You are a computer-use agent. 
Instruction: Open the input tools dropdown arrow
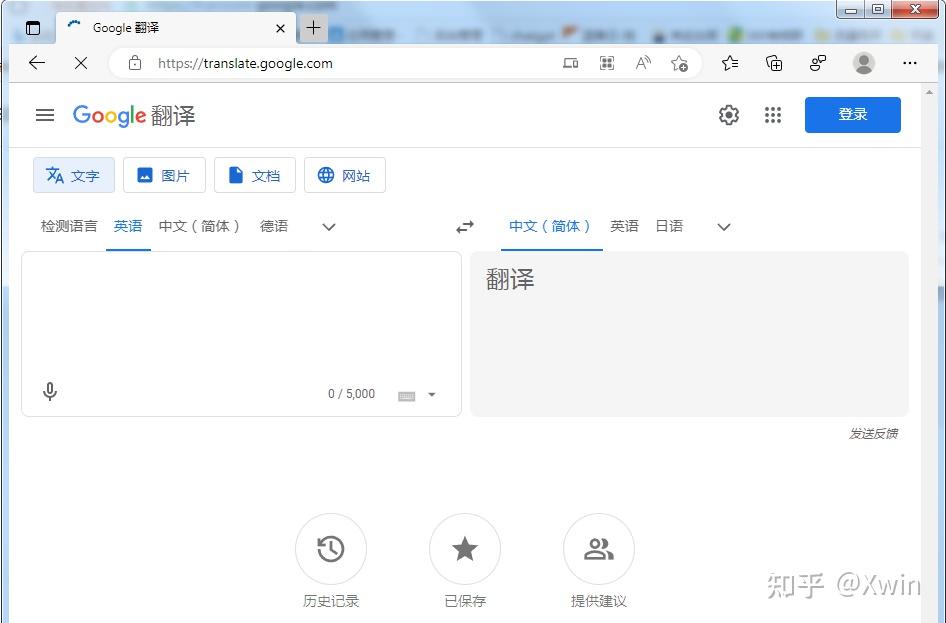coord(432,394)
